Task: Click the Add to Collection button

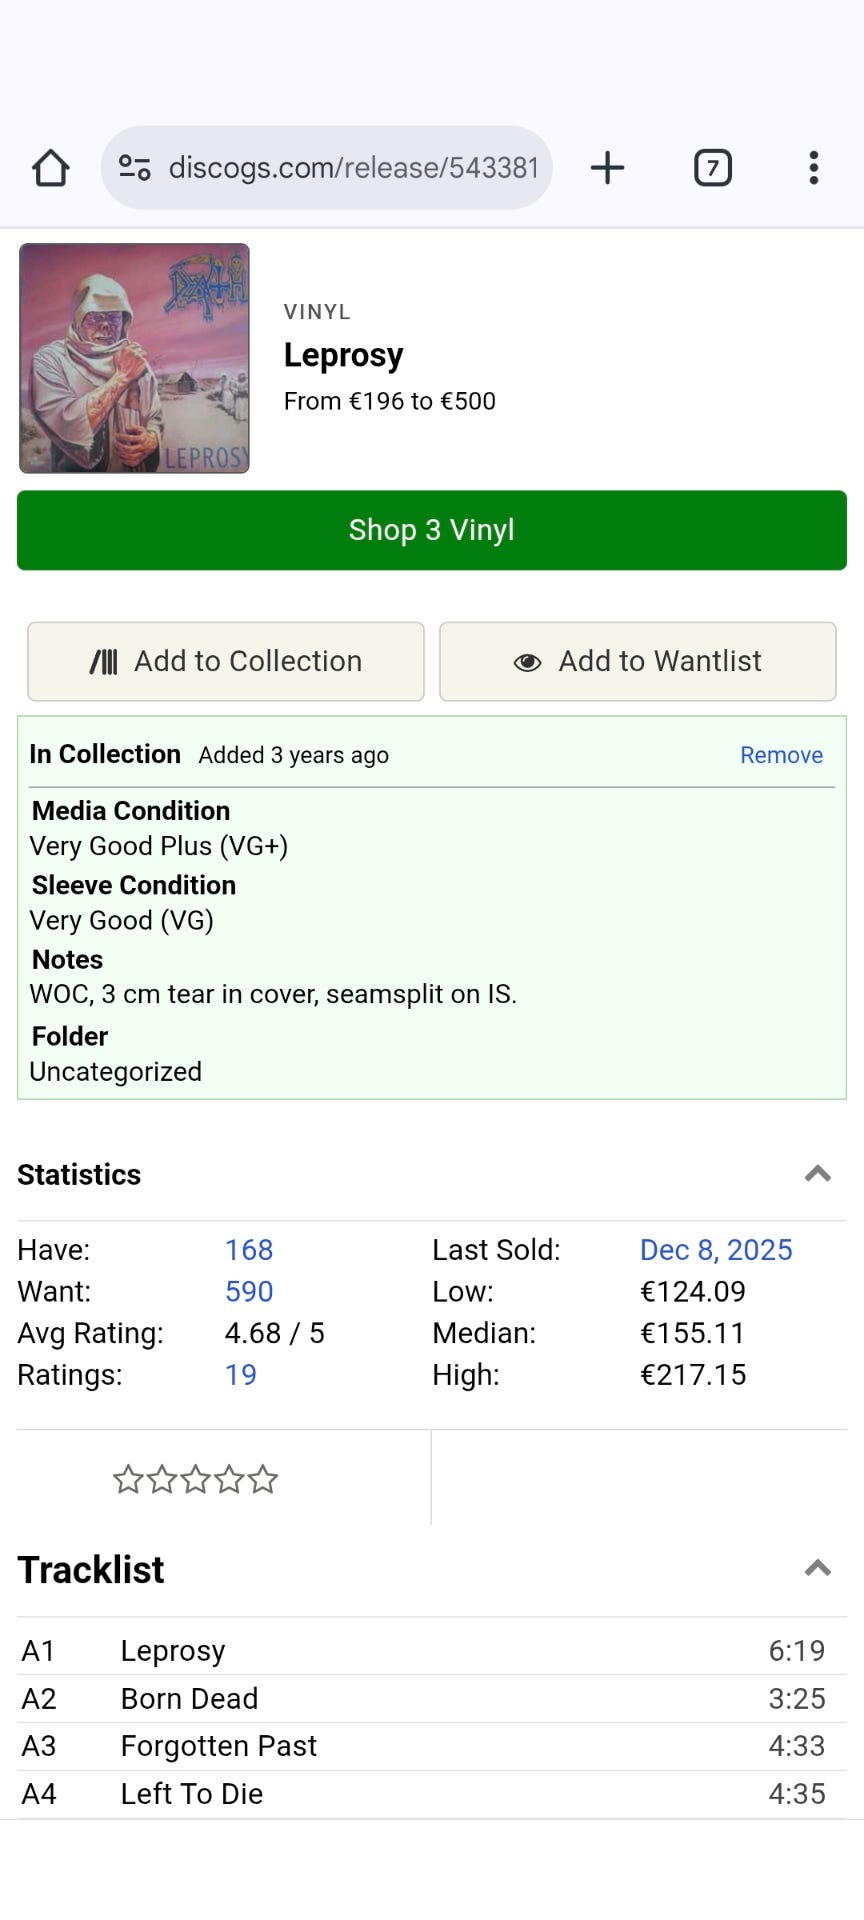Action: click(x=226, y=661)
